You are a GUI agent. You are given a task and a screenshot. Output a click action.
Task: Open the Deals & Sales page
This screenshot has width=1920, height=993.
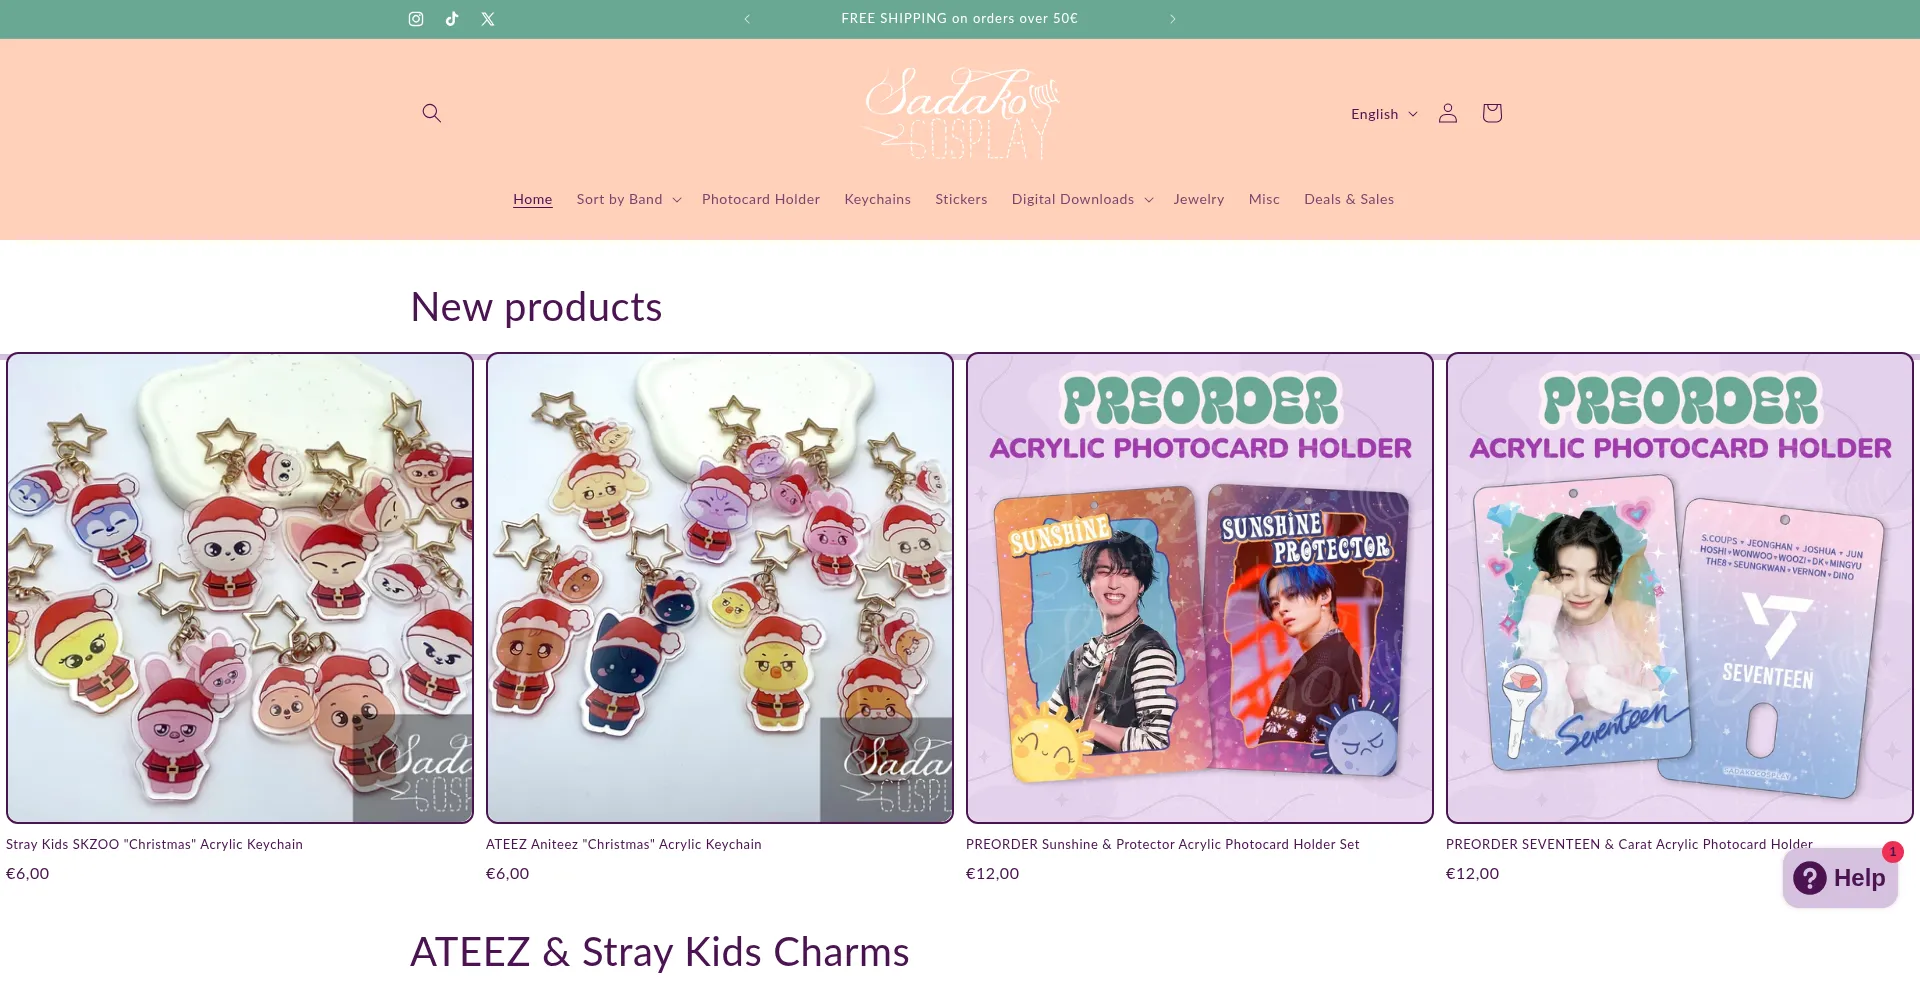click(x=1349, y=199)
